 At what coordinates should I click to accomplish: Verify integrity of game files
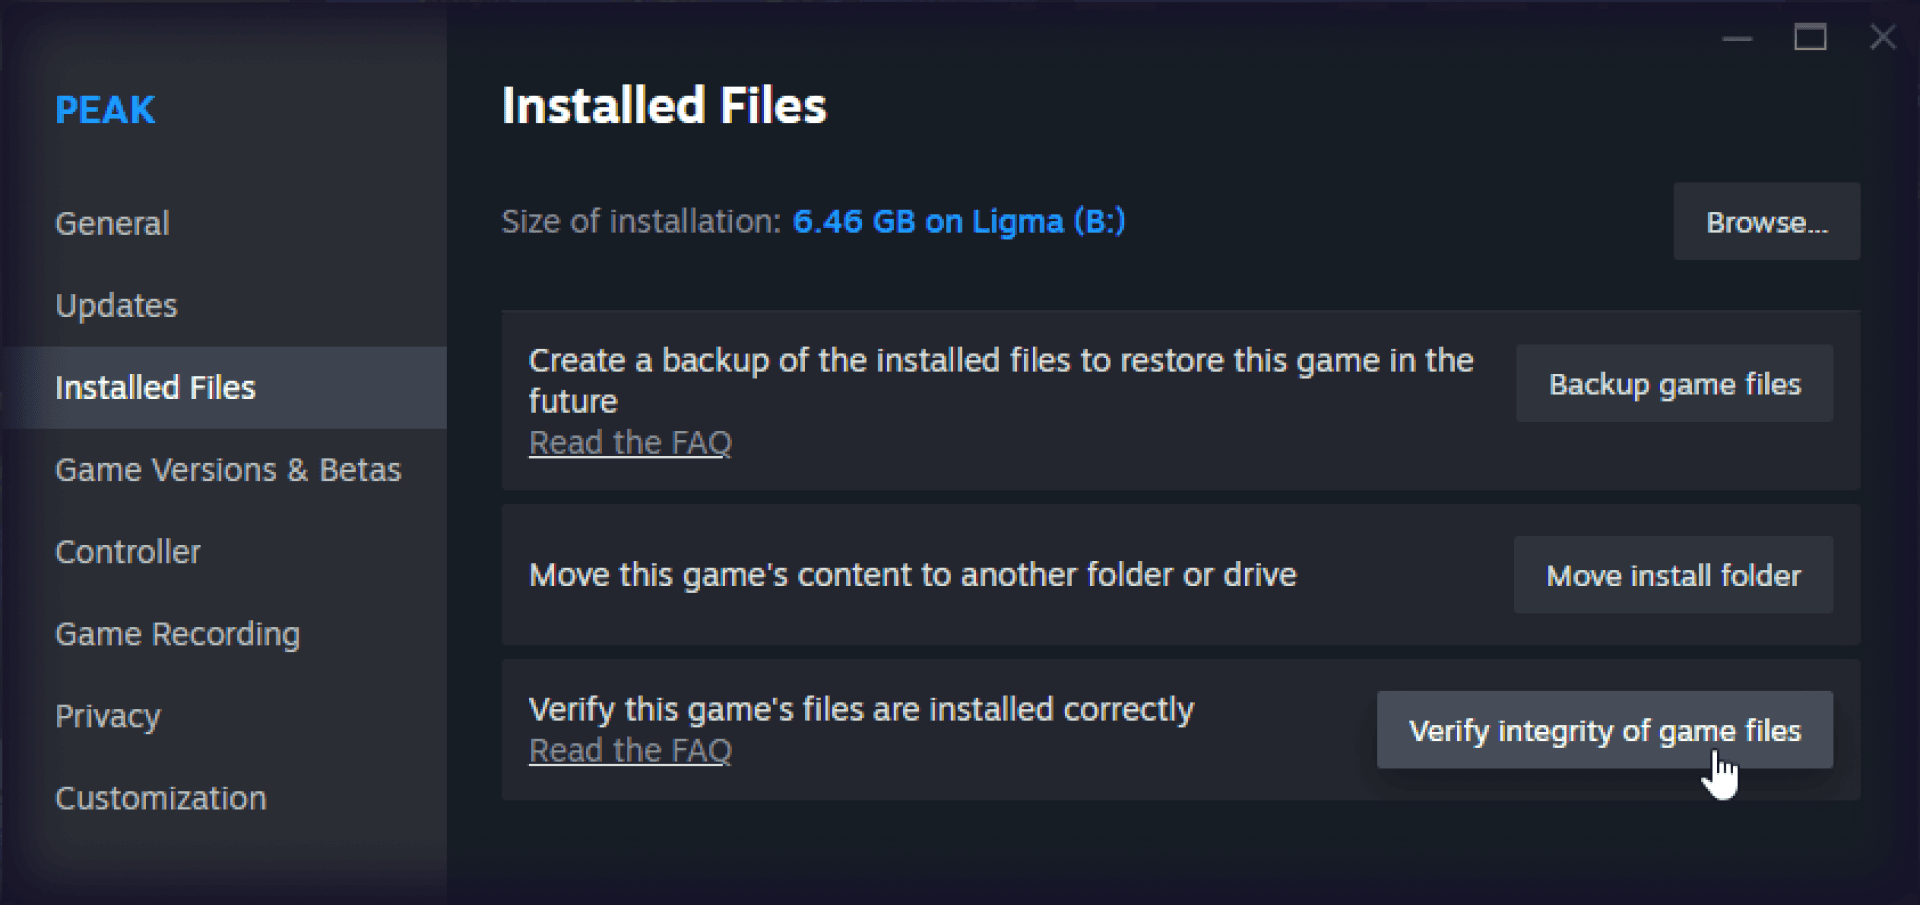[1605, 730]
